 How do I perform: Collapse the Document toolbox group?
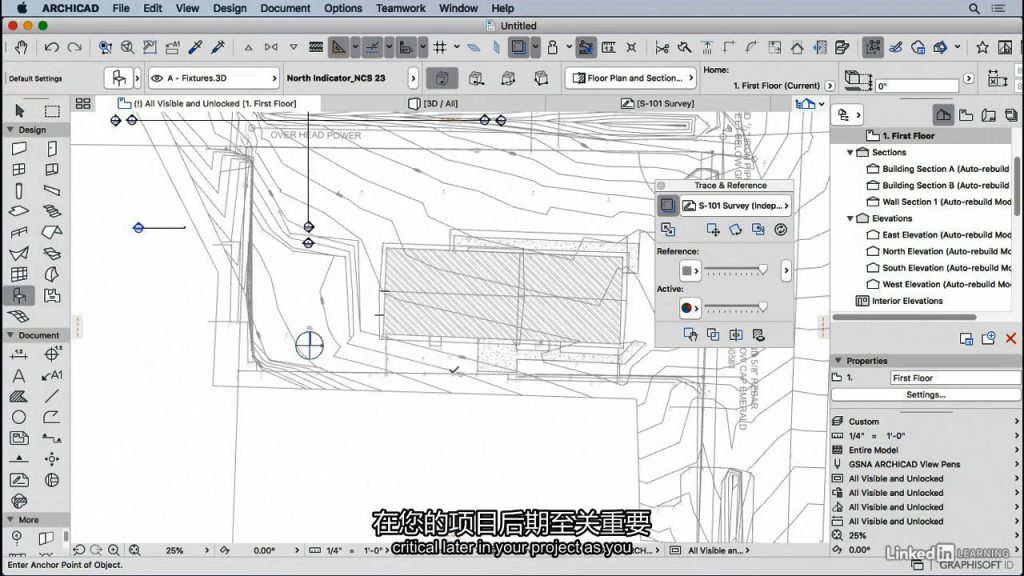pos(10,334)
